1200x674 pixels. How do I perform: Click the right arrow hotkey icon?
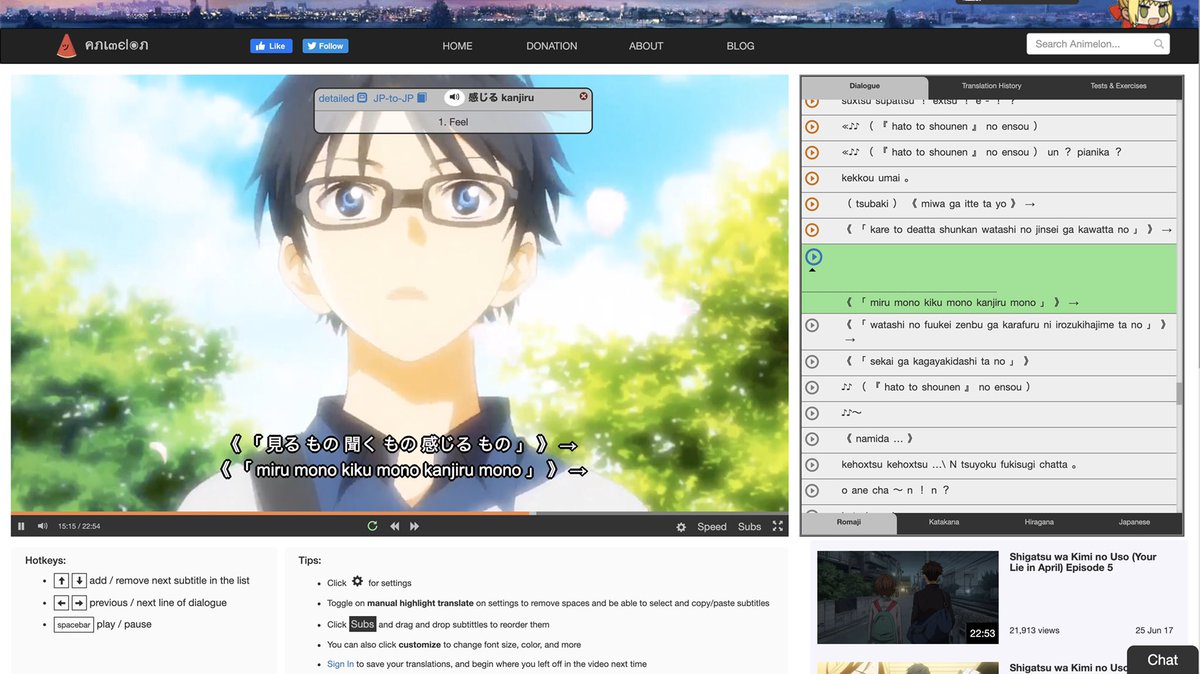(79, 603)
